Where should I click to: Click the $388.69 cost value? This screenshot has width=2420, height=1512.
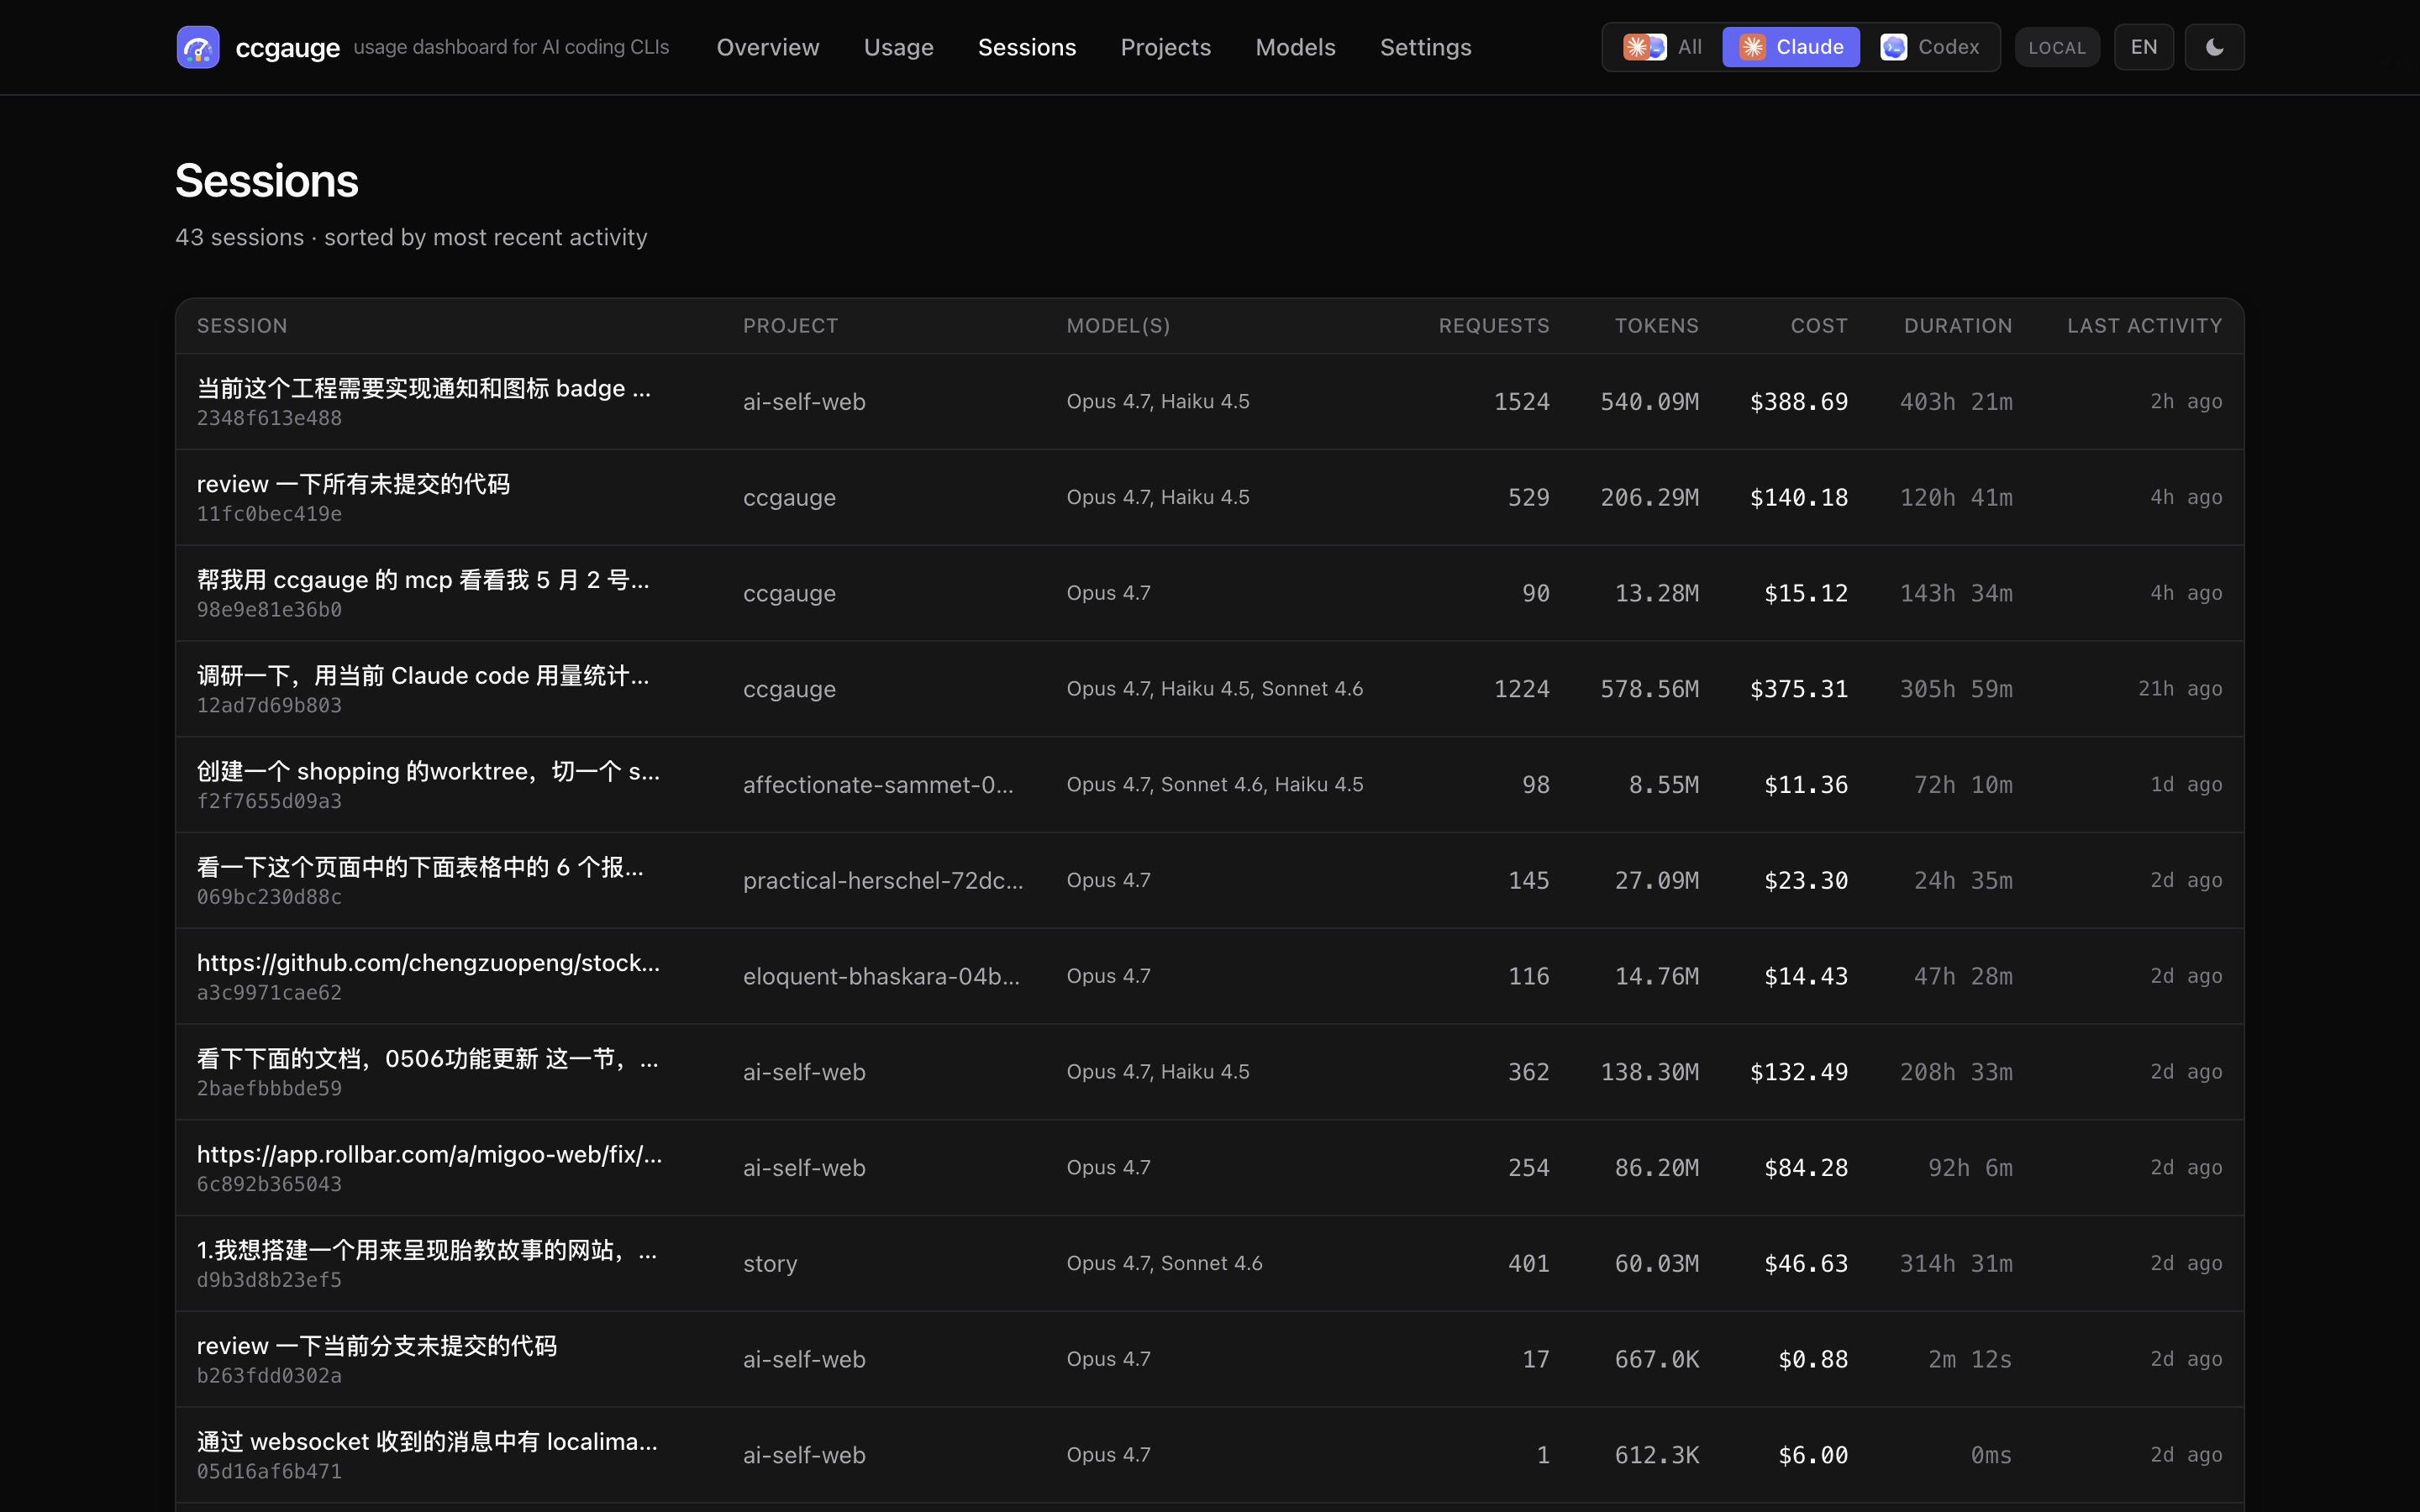pos(1798,401)
